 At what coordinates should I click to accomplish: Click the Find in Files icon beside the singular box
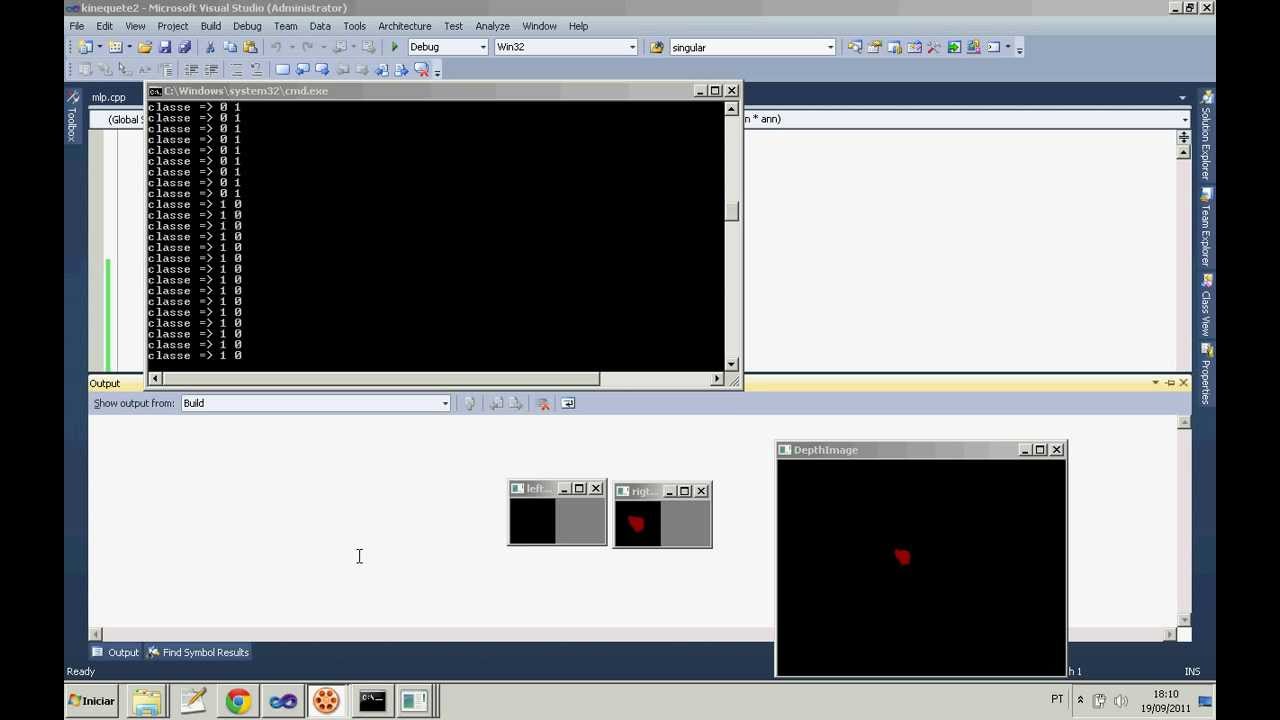657,47
